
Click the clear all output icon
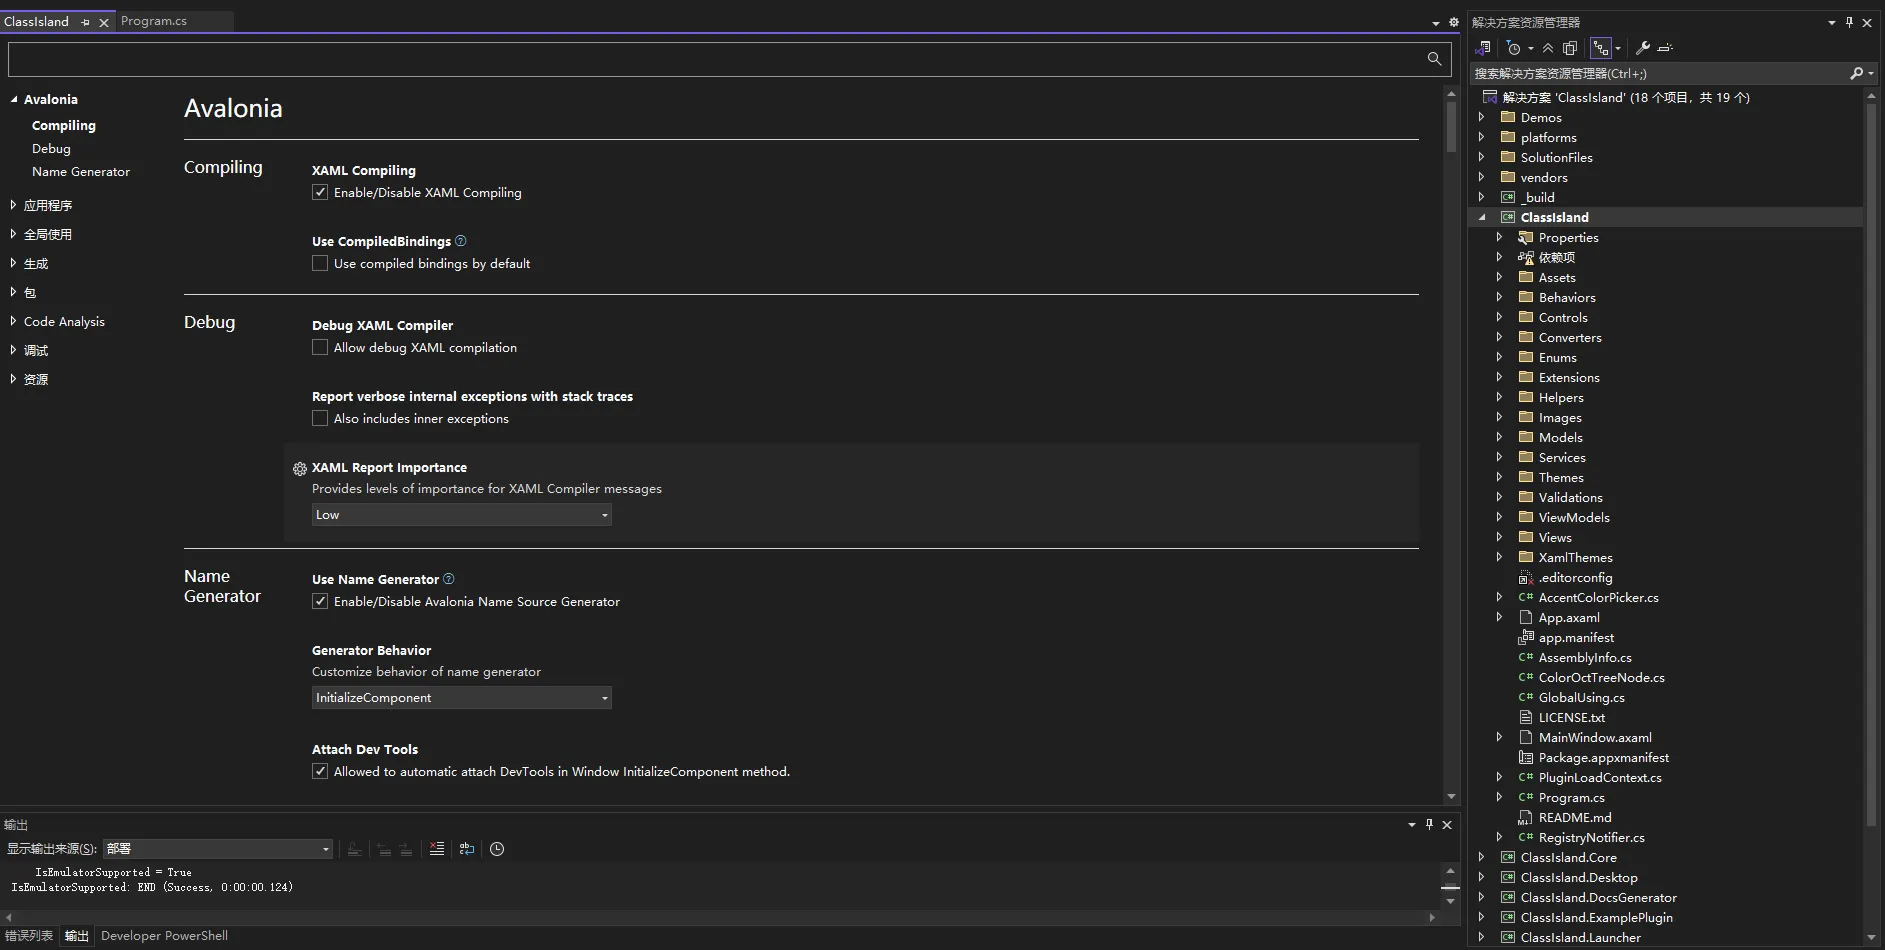437,849
